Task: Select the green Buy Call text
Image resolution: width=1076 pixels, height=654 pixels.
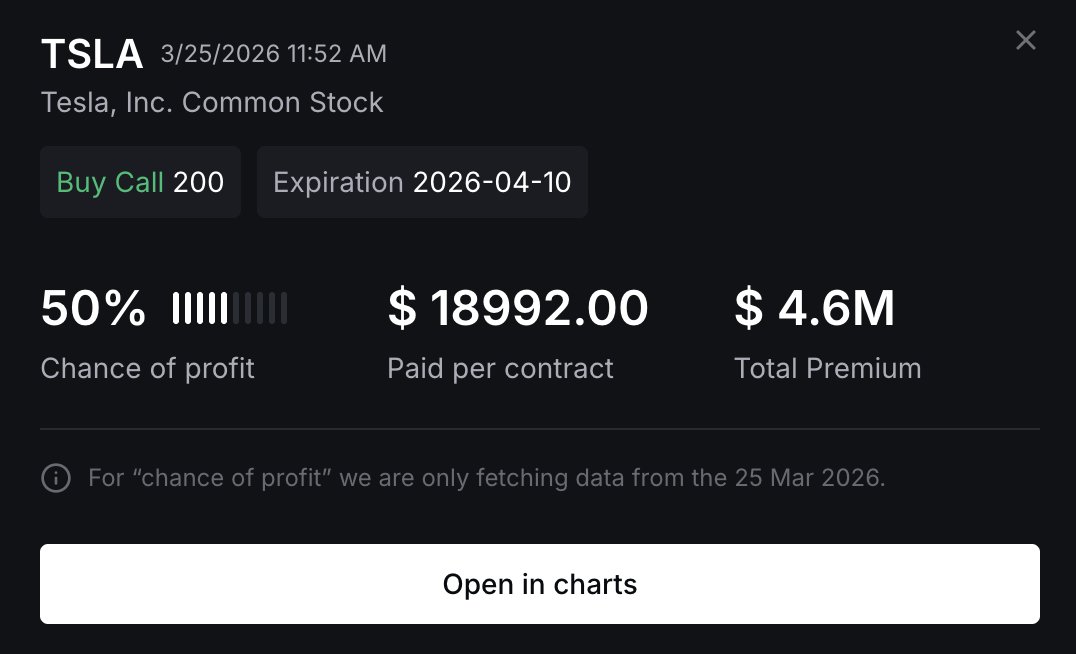Action: 110,182
